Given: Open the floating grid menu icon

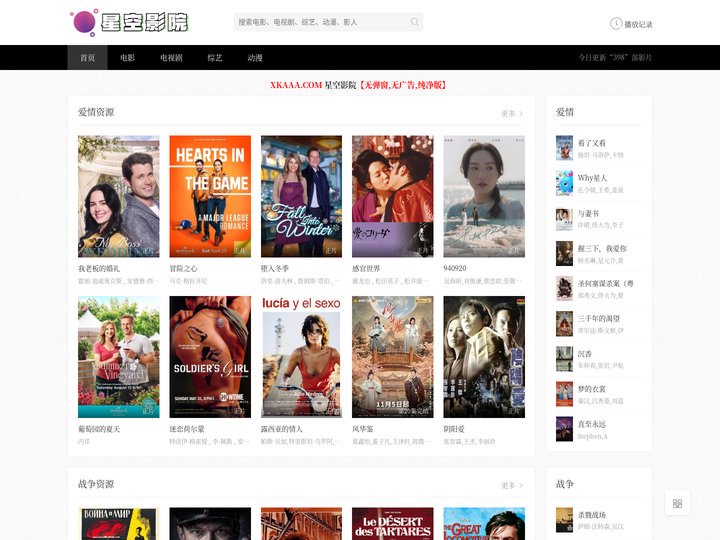Looking at the screenshot, I should 677,503.
